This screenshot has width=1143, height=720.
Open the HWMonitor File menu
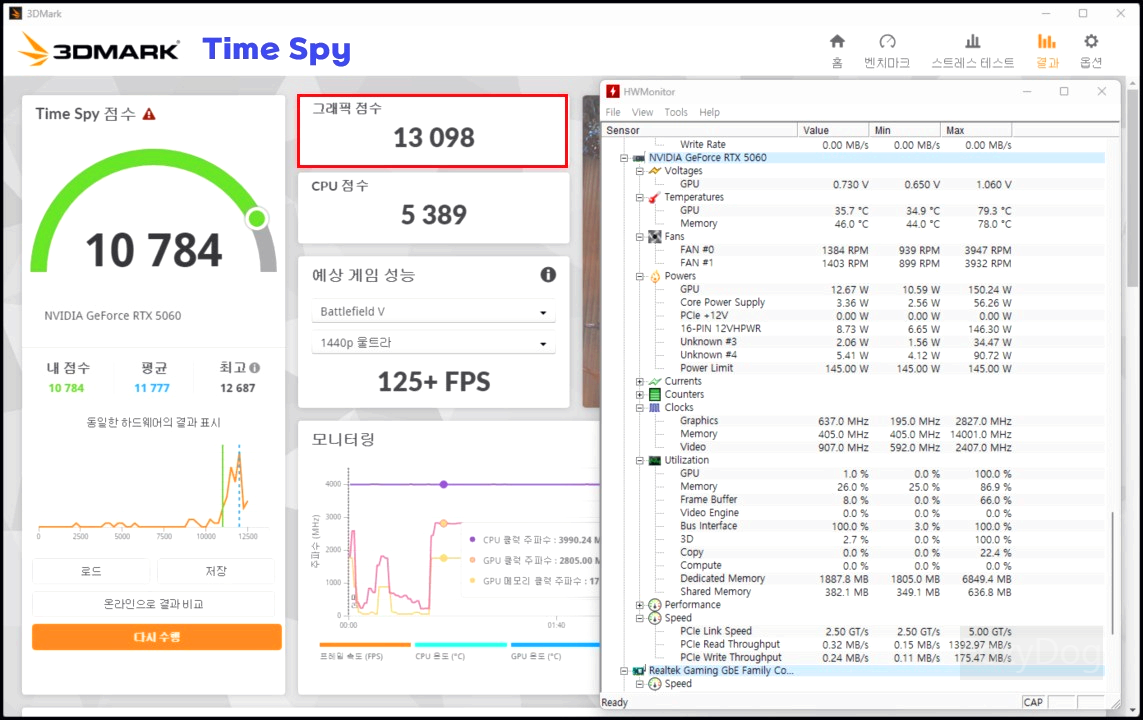(613, 112)
